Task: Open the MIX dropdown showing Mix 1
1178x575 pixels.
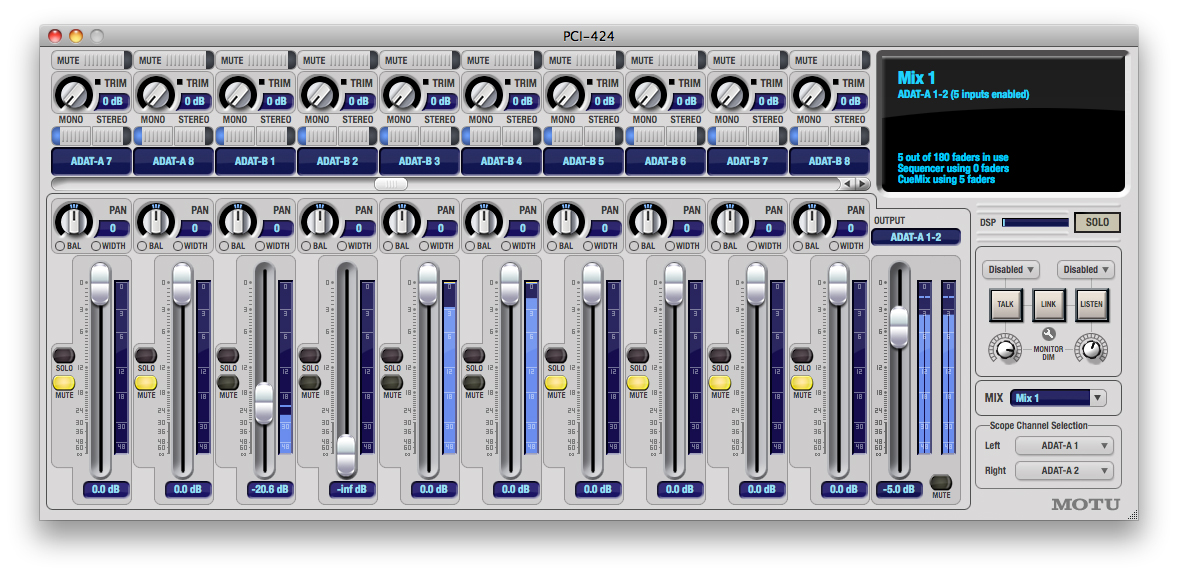Action: click(x=1058, y=398)
